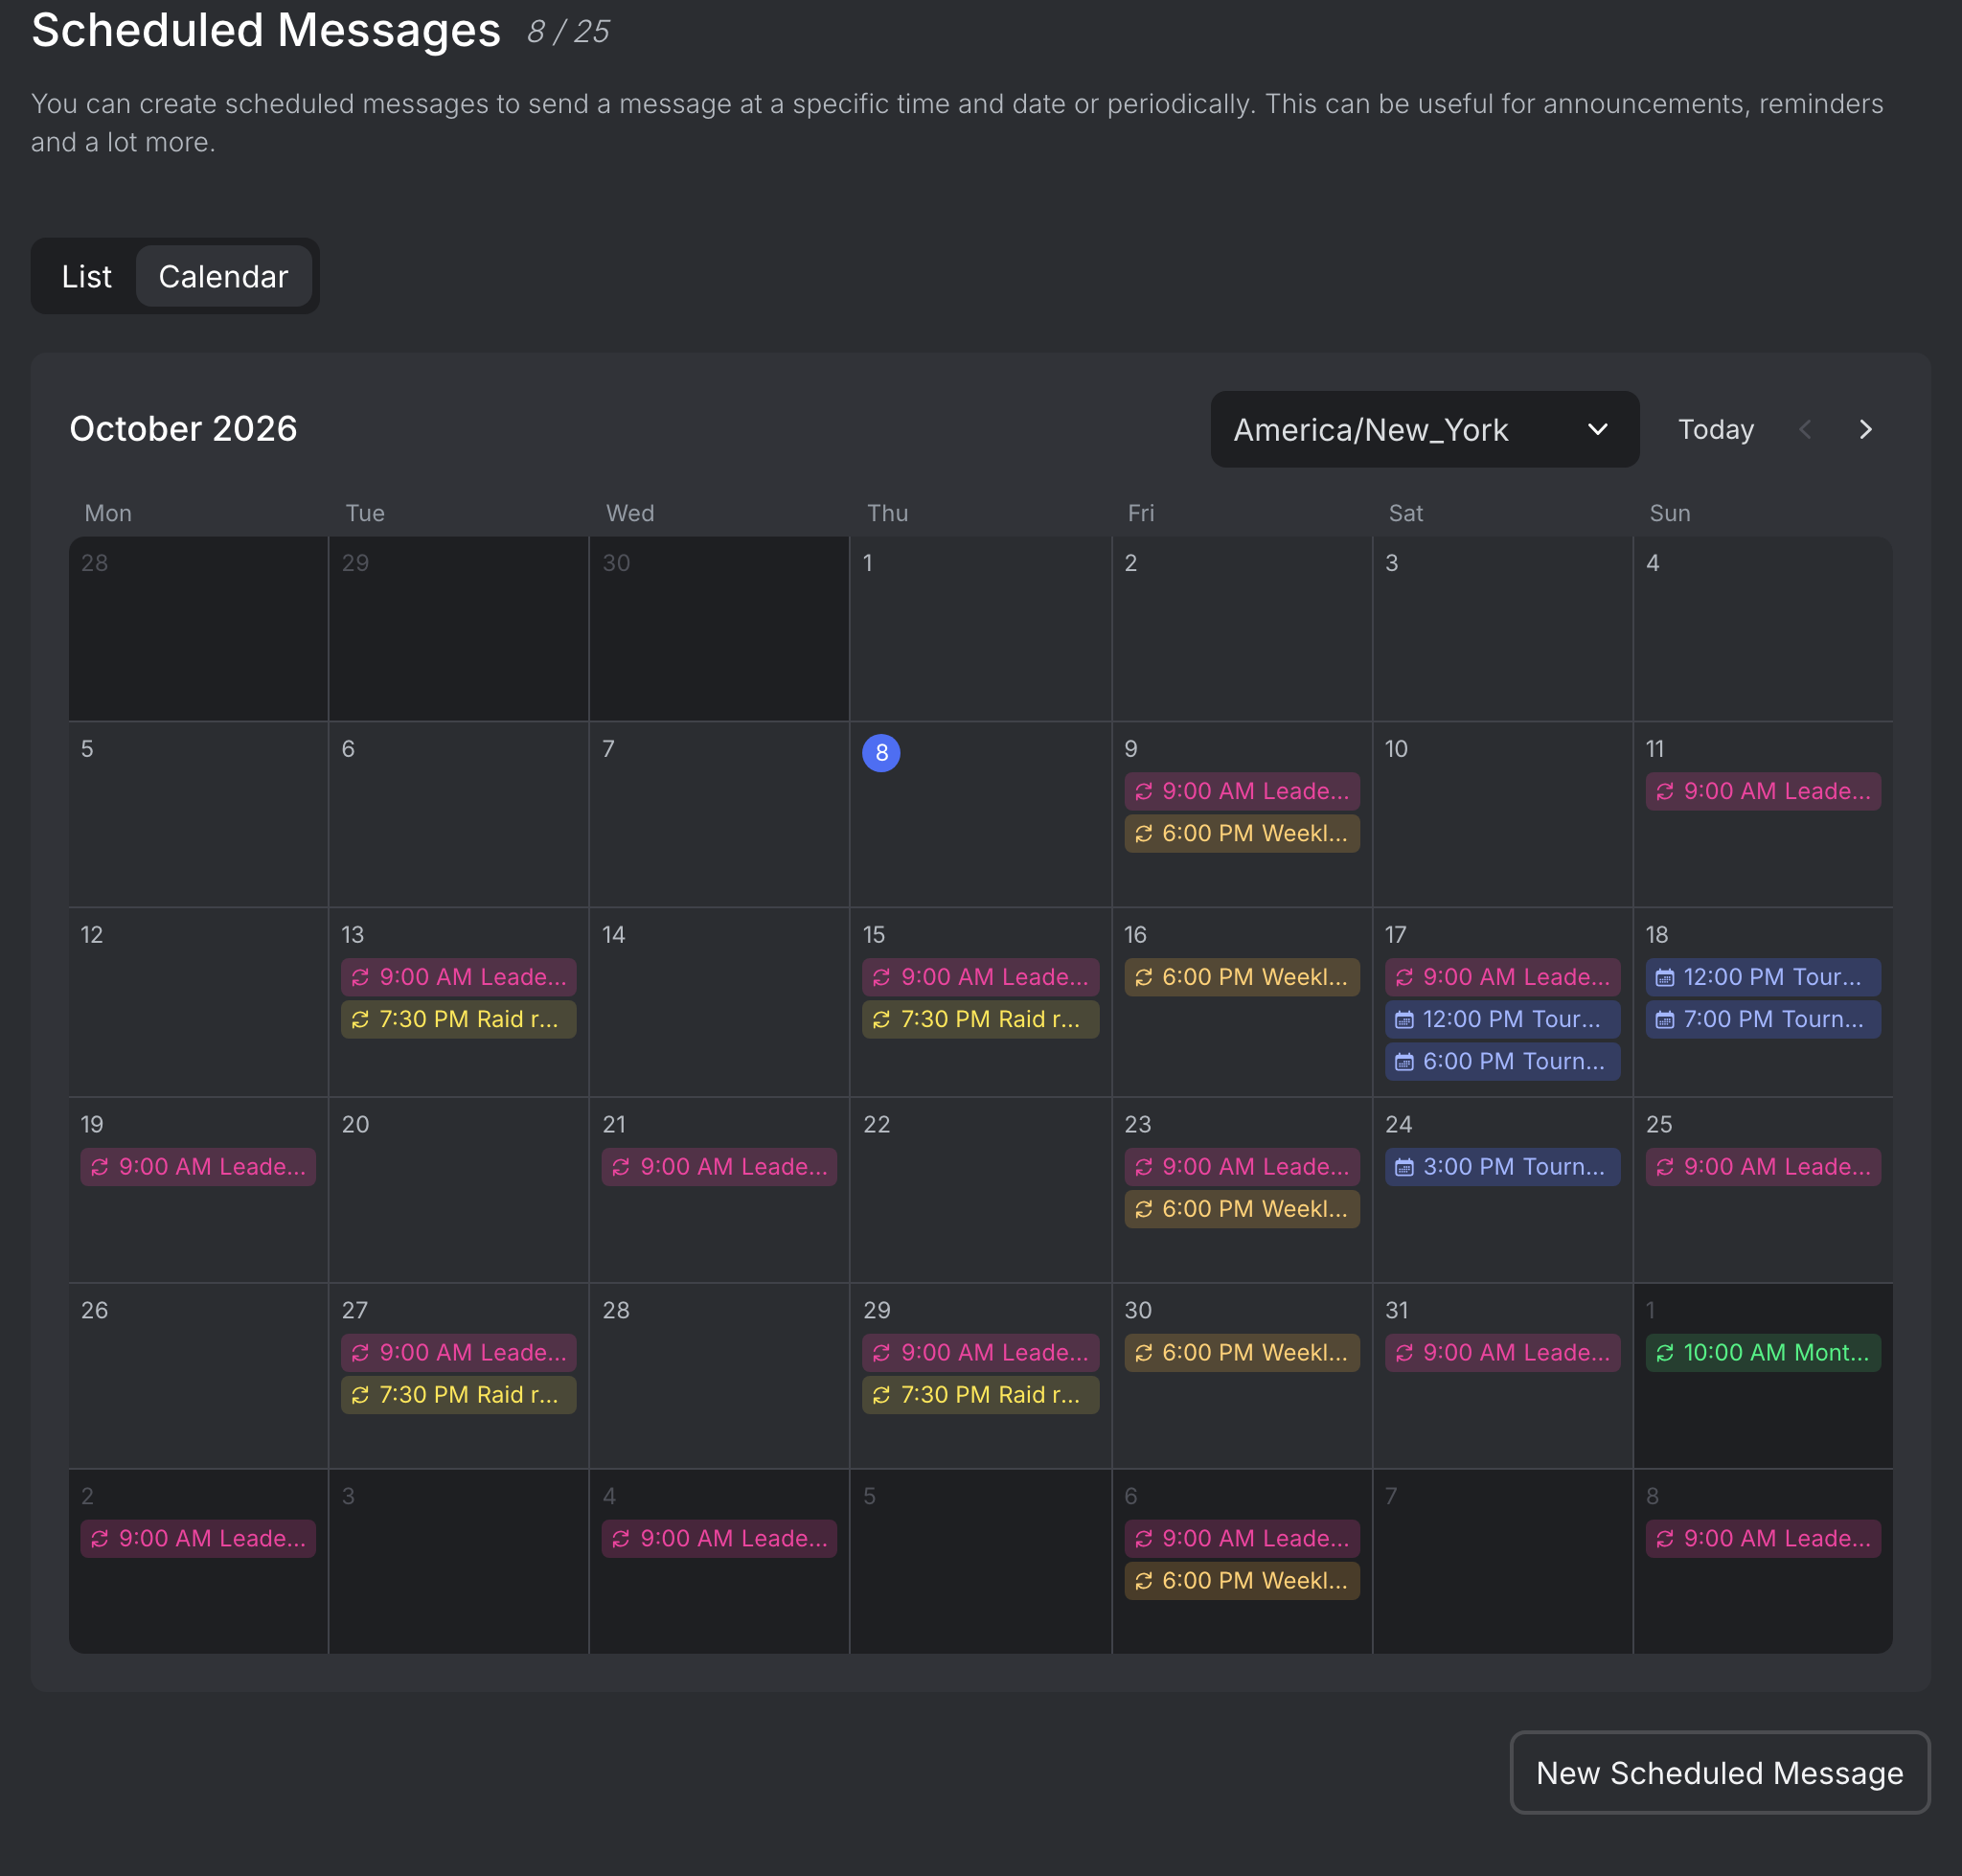Click calendar icon of 6:00 PM Tourn on the 17th
This screenshot has height=1876, width=1962.
point(1404,1061)
